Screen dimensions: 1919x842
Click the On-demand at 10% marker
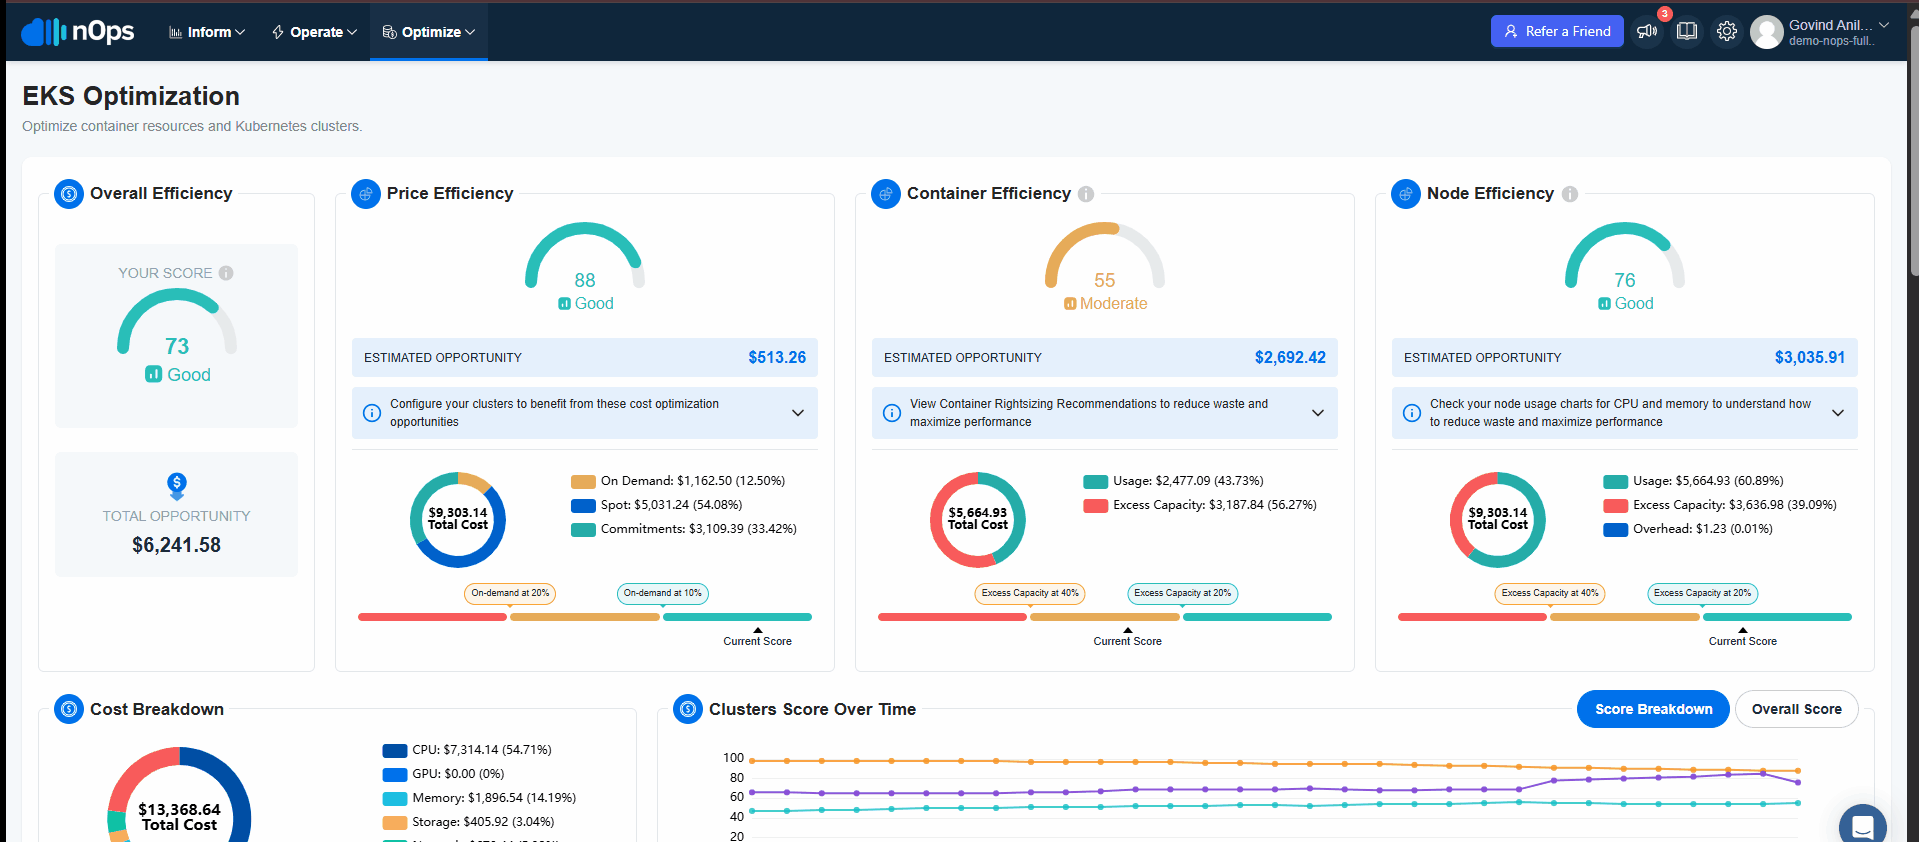coord(663,593)
